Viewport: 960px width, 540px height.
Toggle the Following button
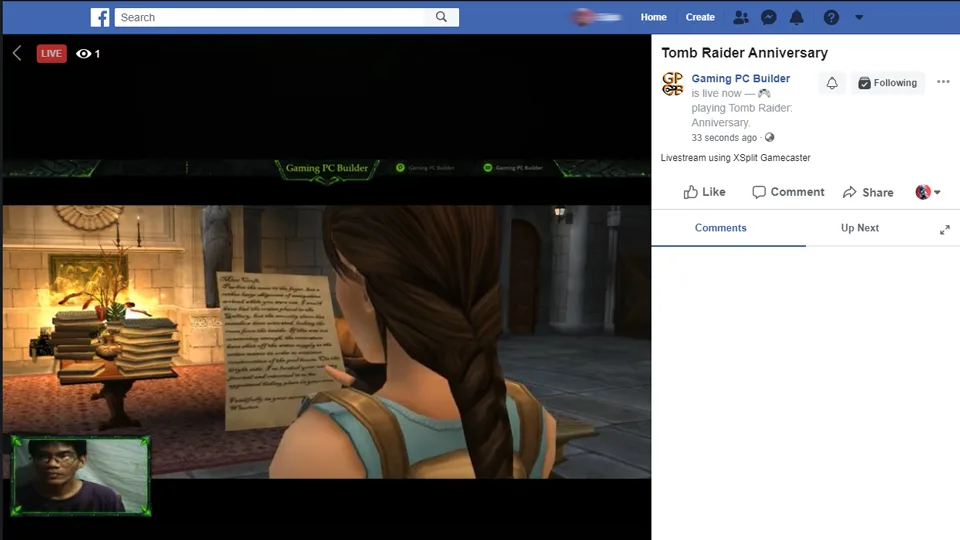888,83
